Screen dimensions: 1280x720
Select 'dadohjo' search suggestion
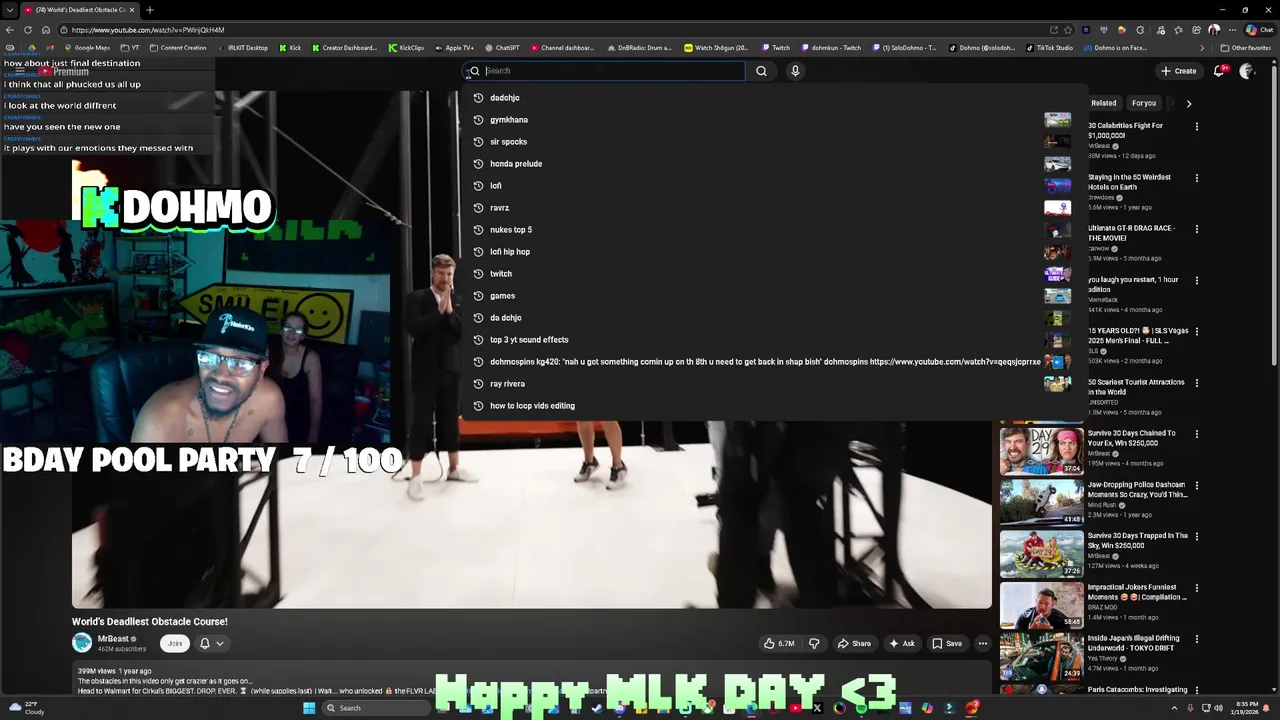tap(505, 98)
